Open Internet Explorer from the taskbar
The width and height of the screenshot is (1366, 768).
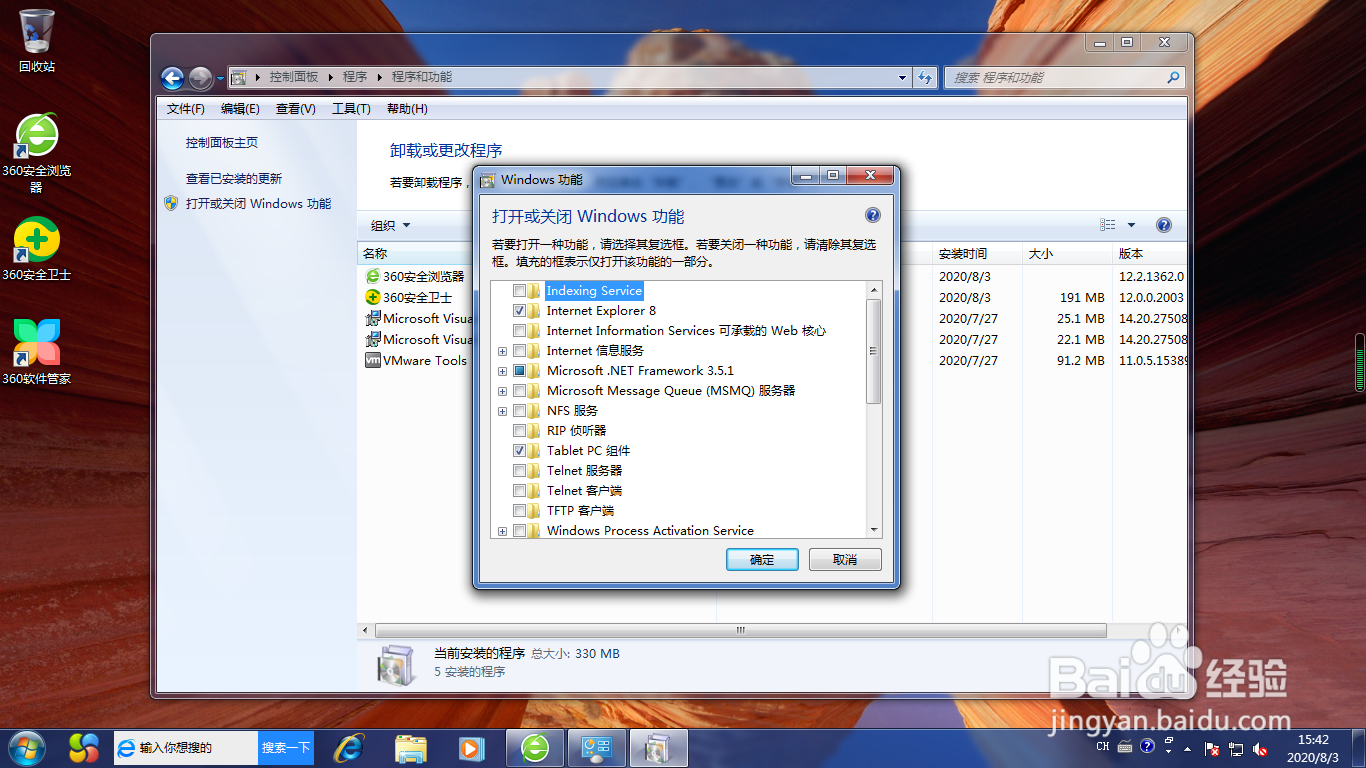click(349, 748)
